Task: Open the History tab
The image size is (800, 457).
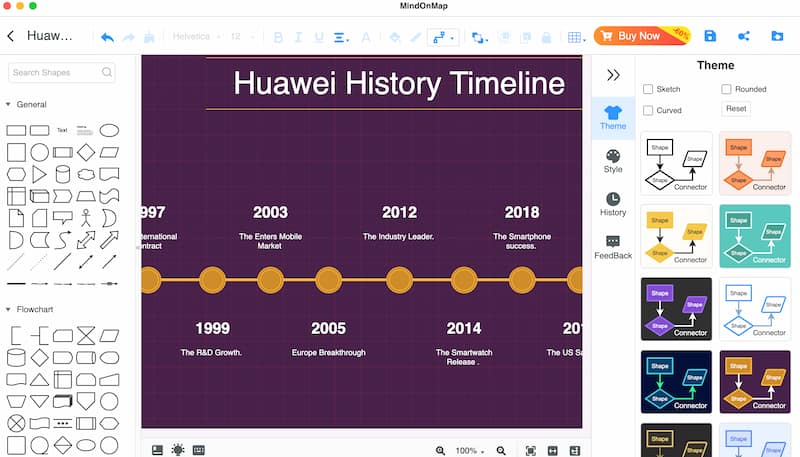Action: (x=613, y=205)
